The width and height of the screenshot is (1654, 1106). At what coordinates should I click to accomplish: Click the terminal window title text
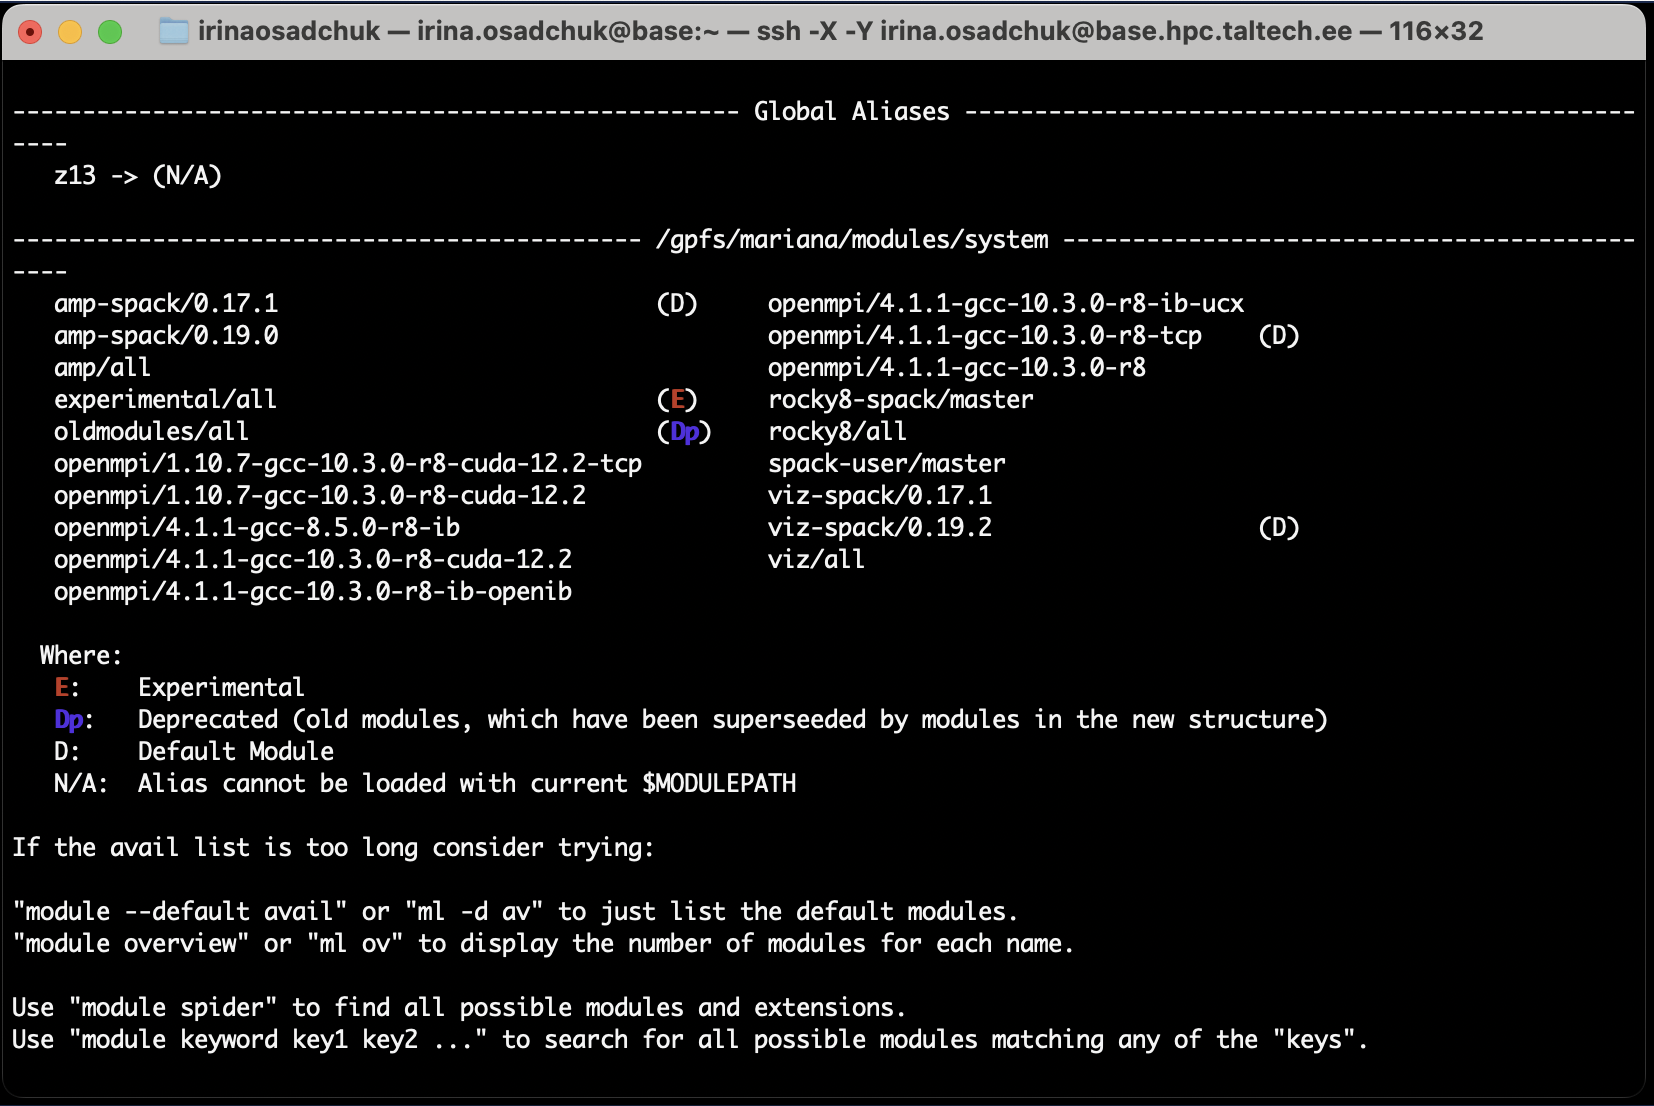[x=840, y=32]
